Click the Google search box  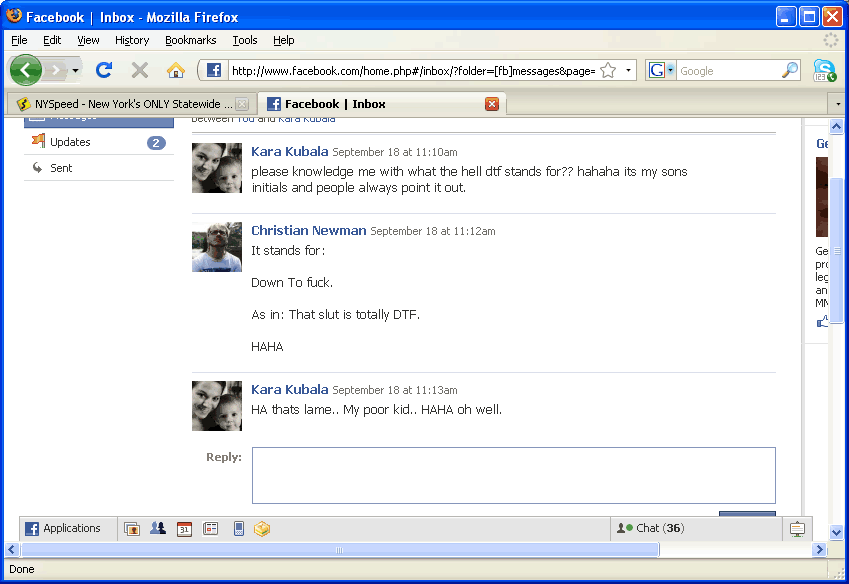729,71
